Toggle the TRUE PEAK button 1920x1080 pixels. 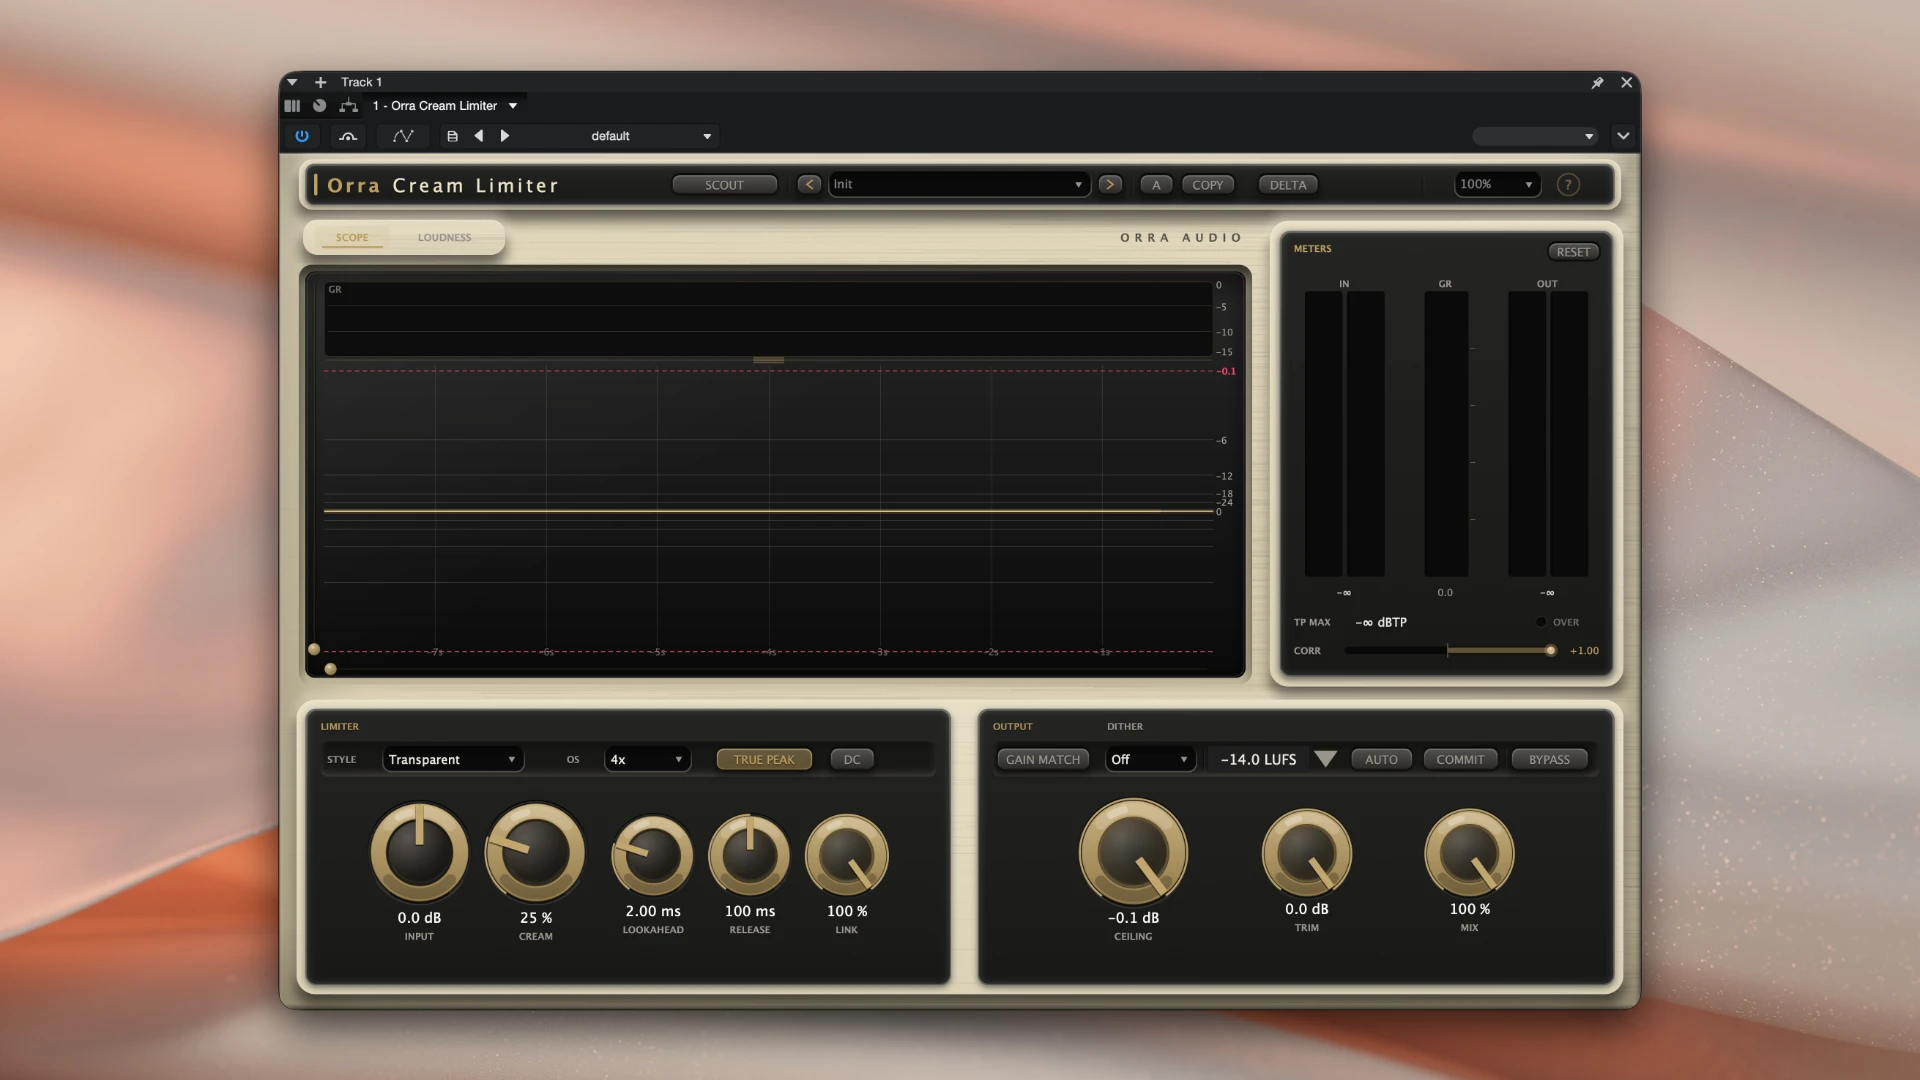pyautogui.click(x=764, y=760)
